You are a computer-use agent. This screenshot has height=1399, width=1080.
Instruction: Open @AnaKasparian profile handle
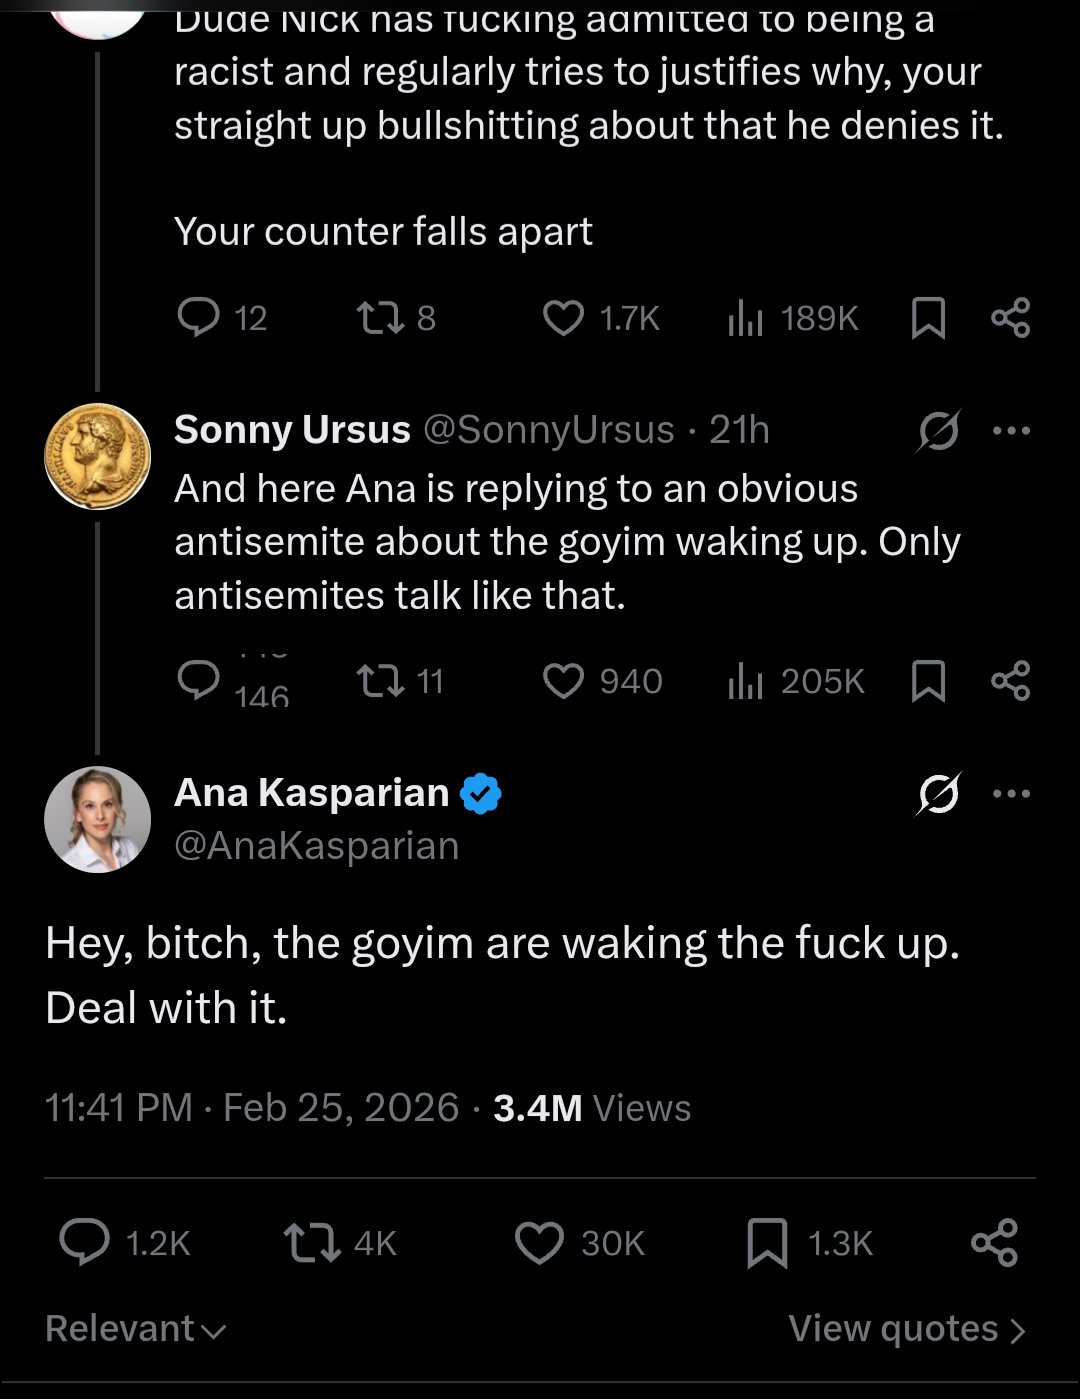[x=316, y=846]
